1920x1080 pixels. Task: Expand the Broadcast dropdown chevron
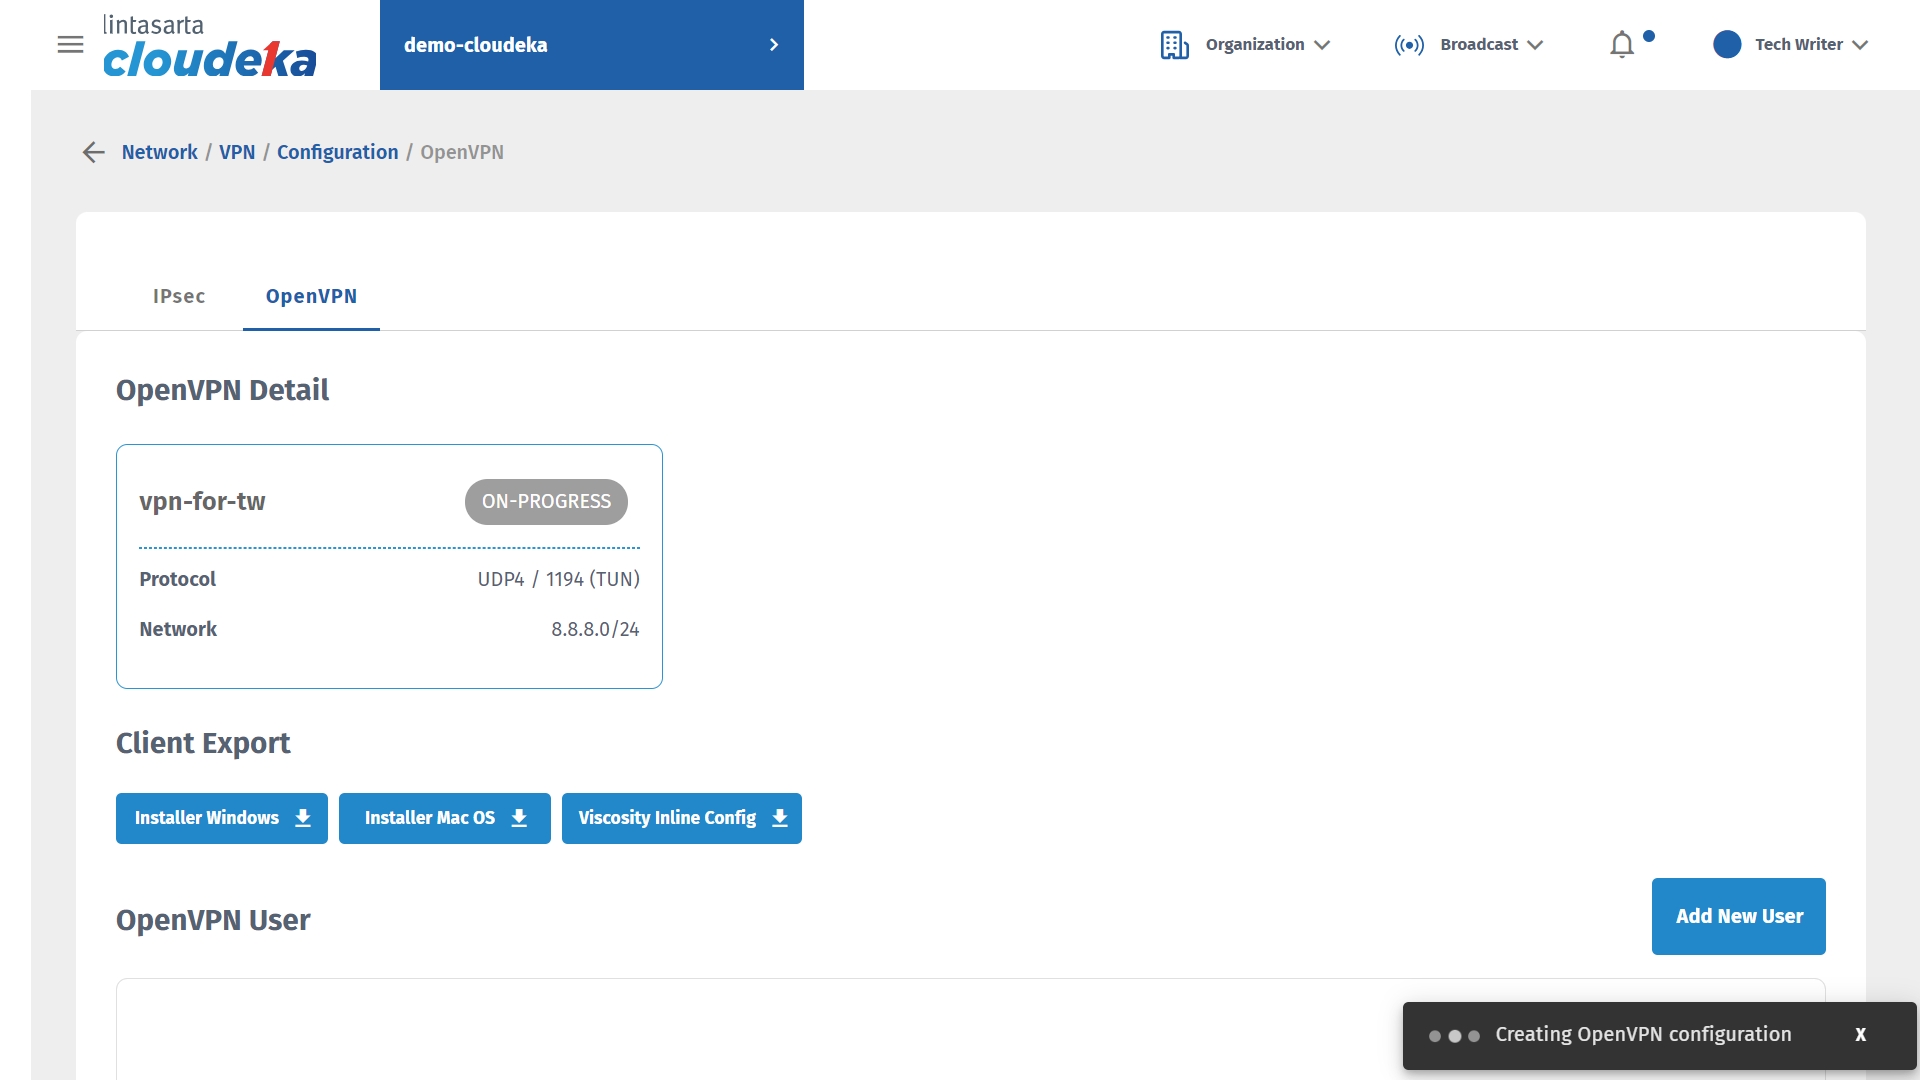click(1535, 45)
